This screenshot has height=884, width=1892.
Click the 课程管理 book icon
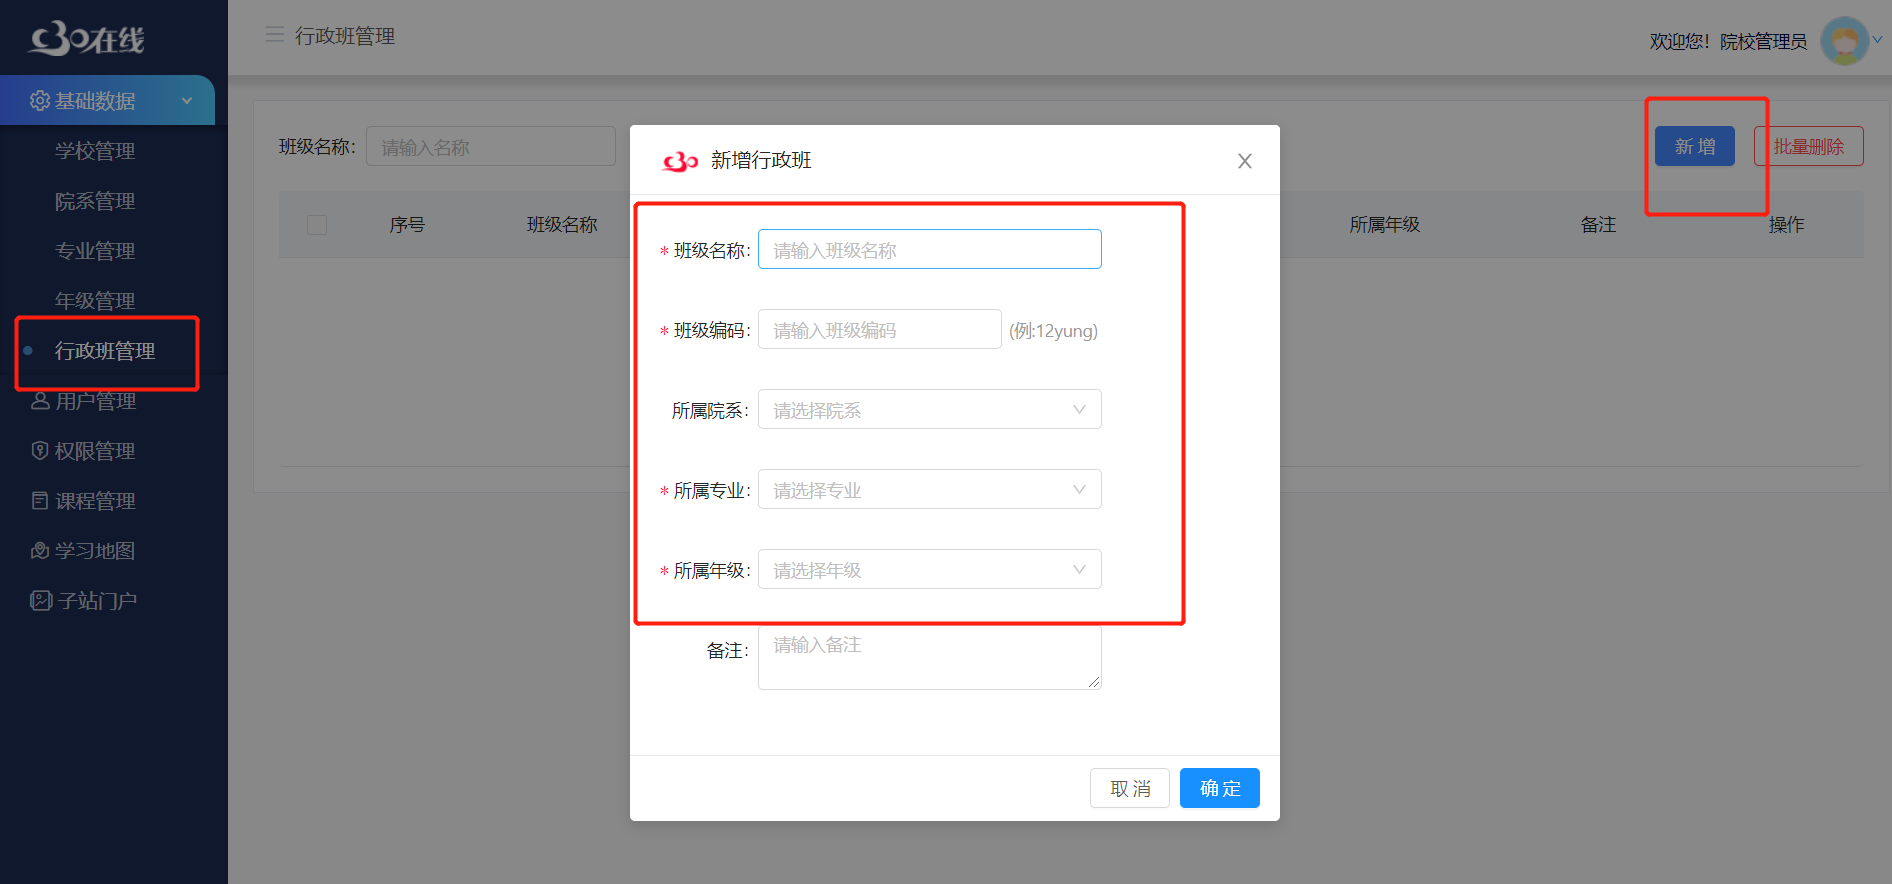(x=40, y=501)
